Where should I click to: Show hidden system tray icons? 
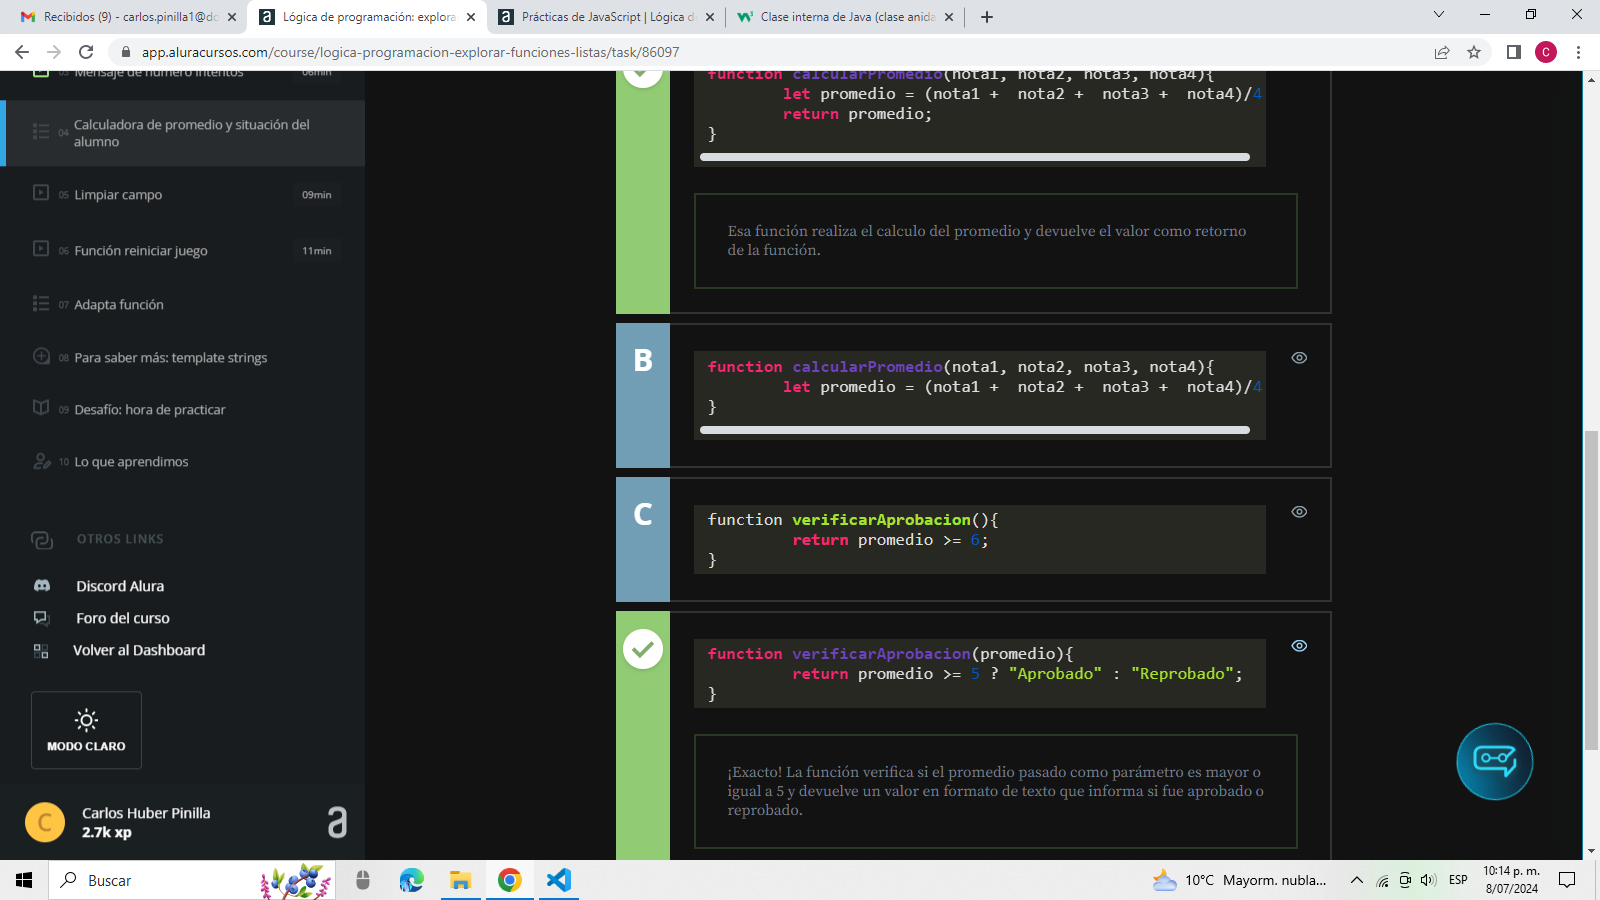1356,880
